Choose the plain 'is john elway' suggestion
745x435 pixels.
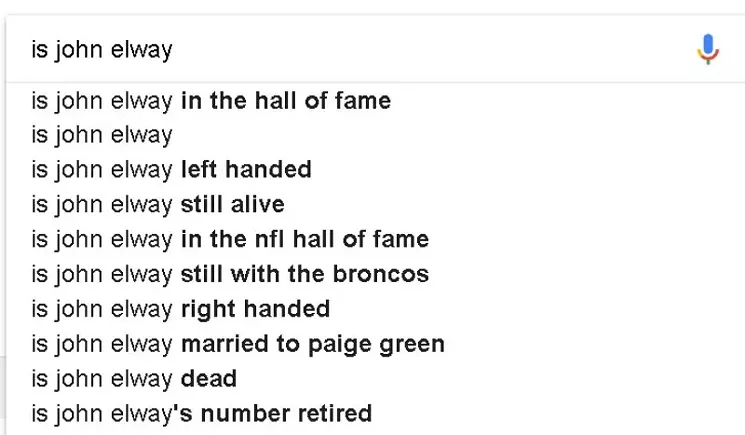point(375,135)
